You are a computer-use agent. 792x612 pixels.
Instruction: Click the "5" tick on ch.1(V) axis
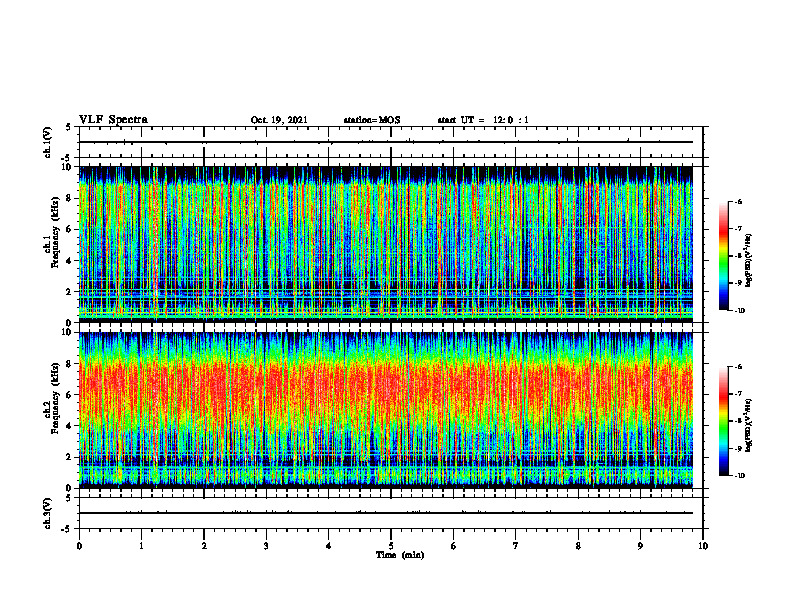point(69,128)
